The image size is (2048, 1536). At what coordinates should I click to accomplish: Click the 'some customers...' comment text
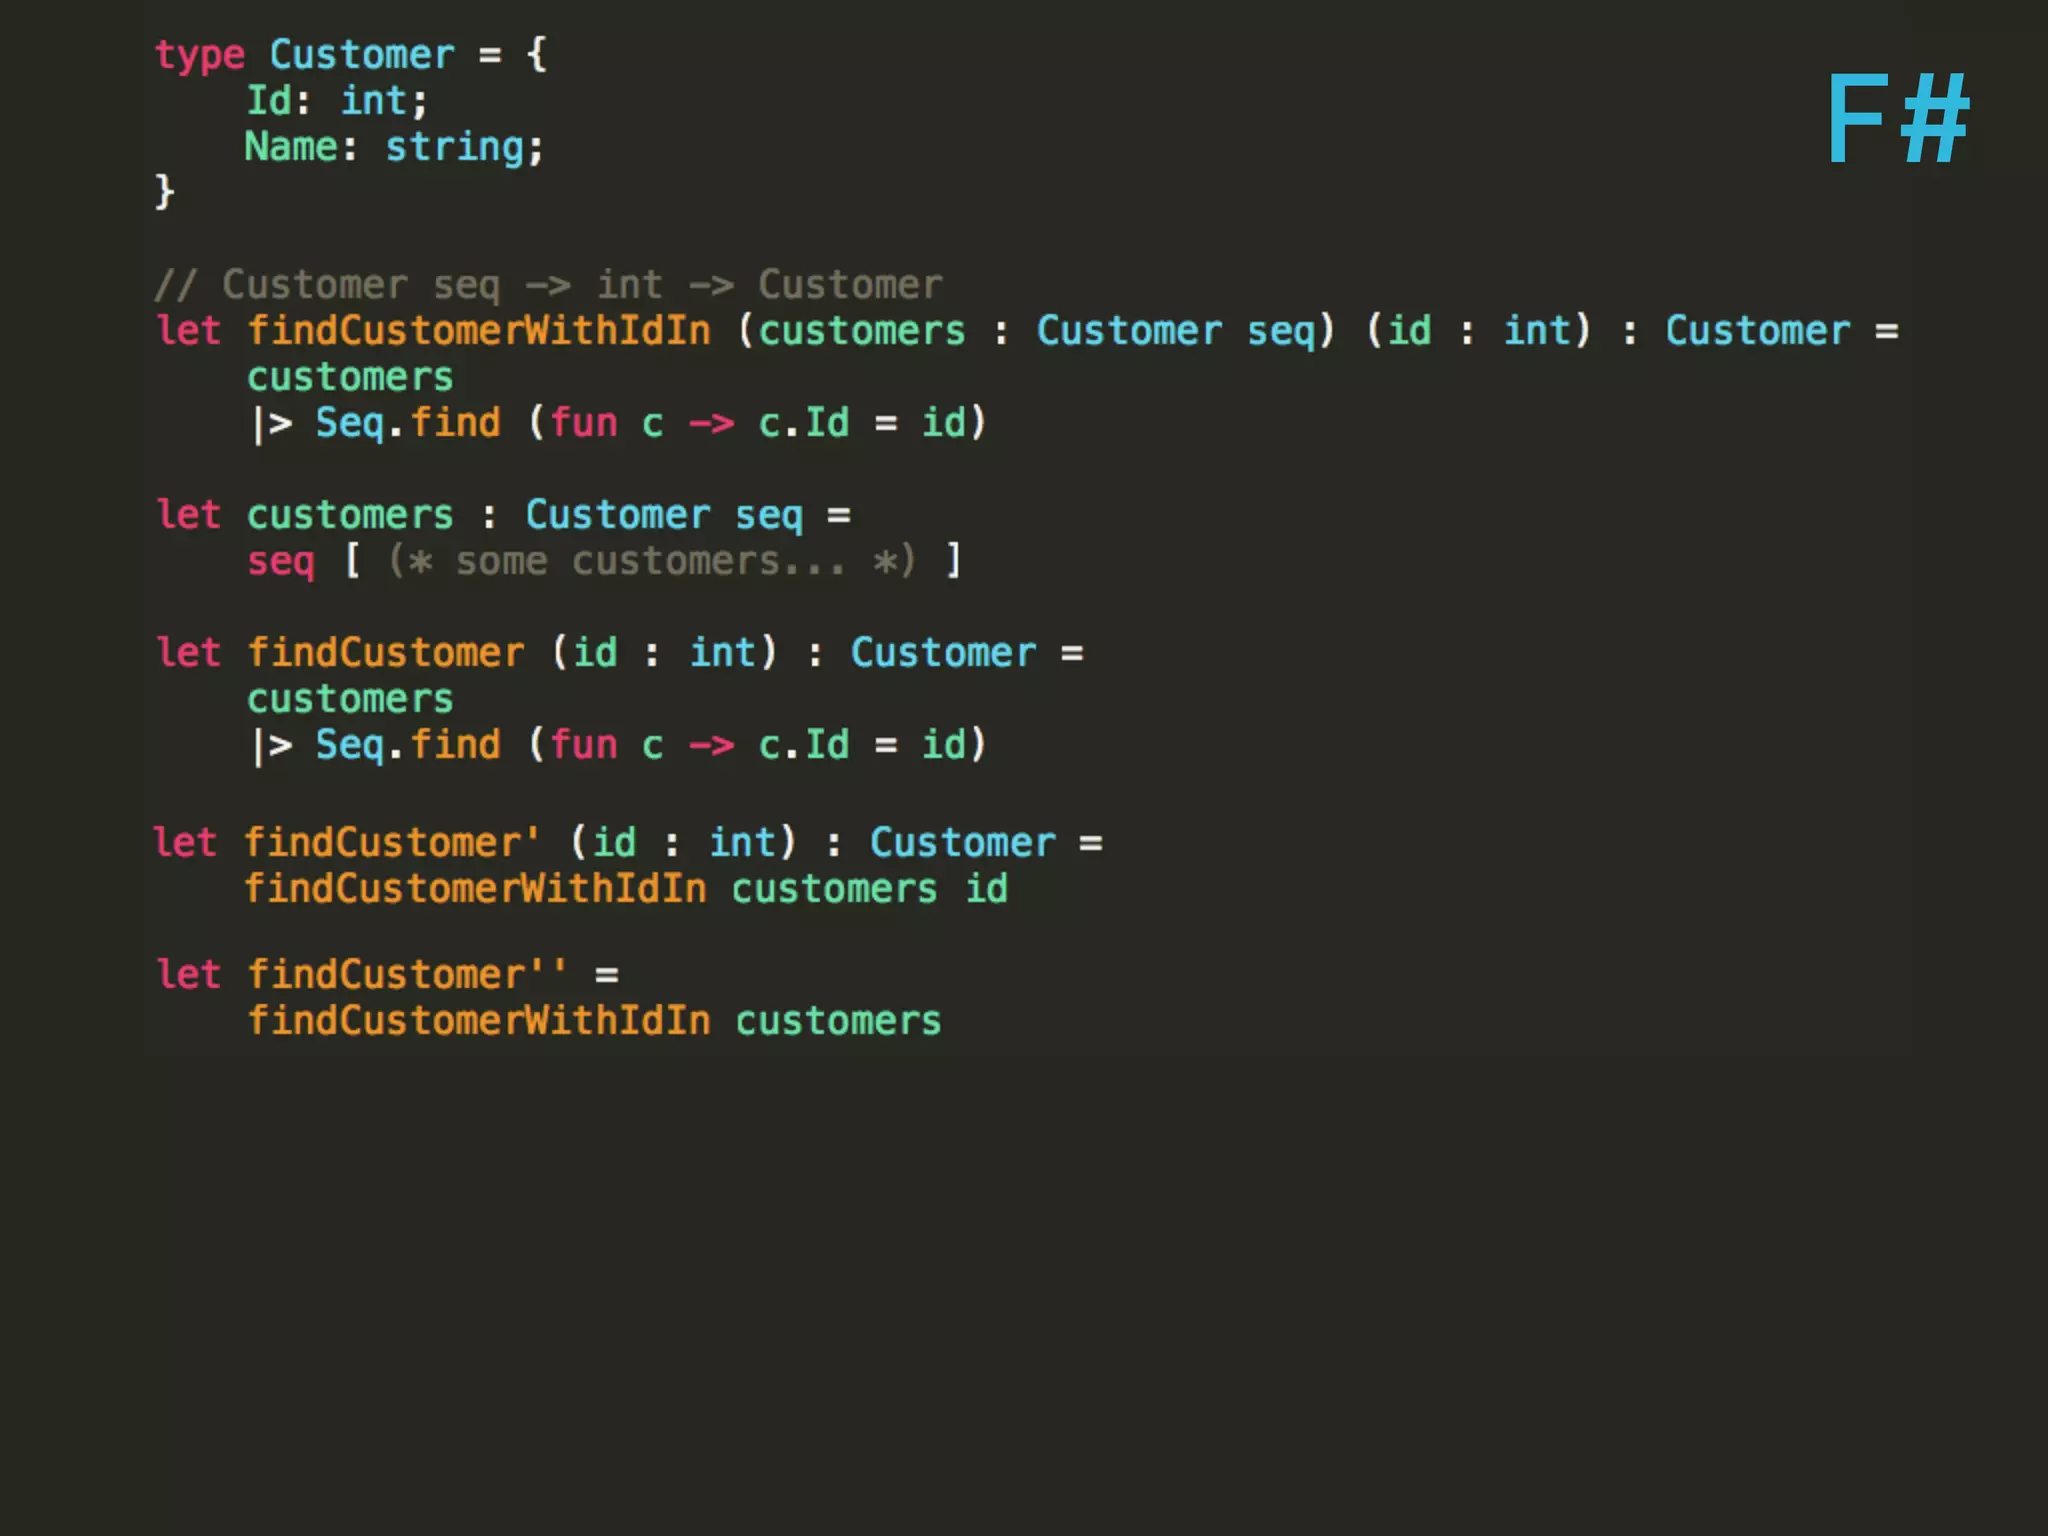tap(650, 561)
